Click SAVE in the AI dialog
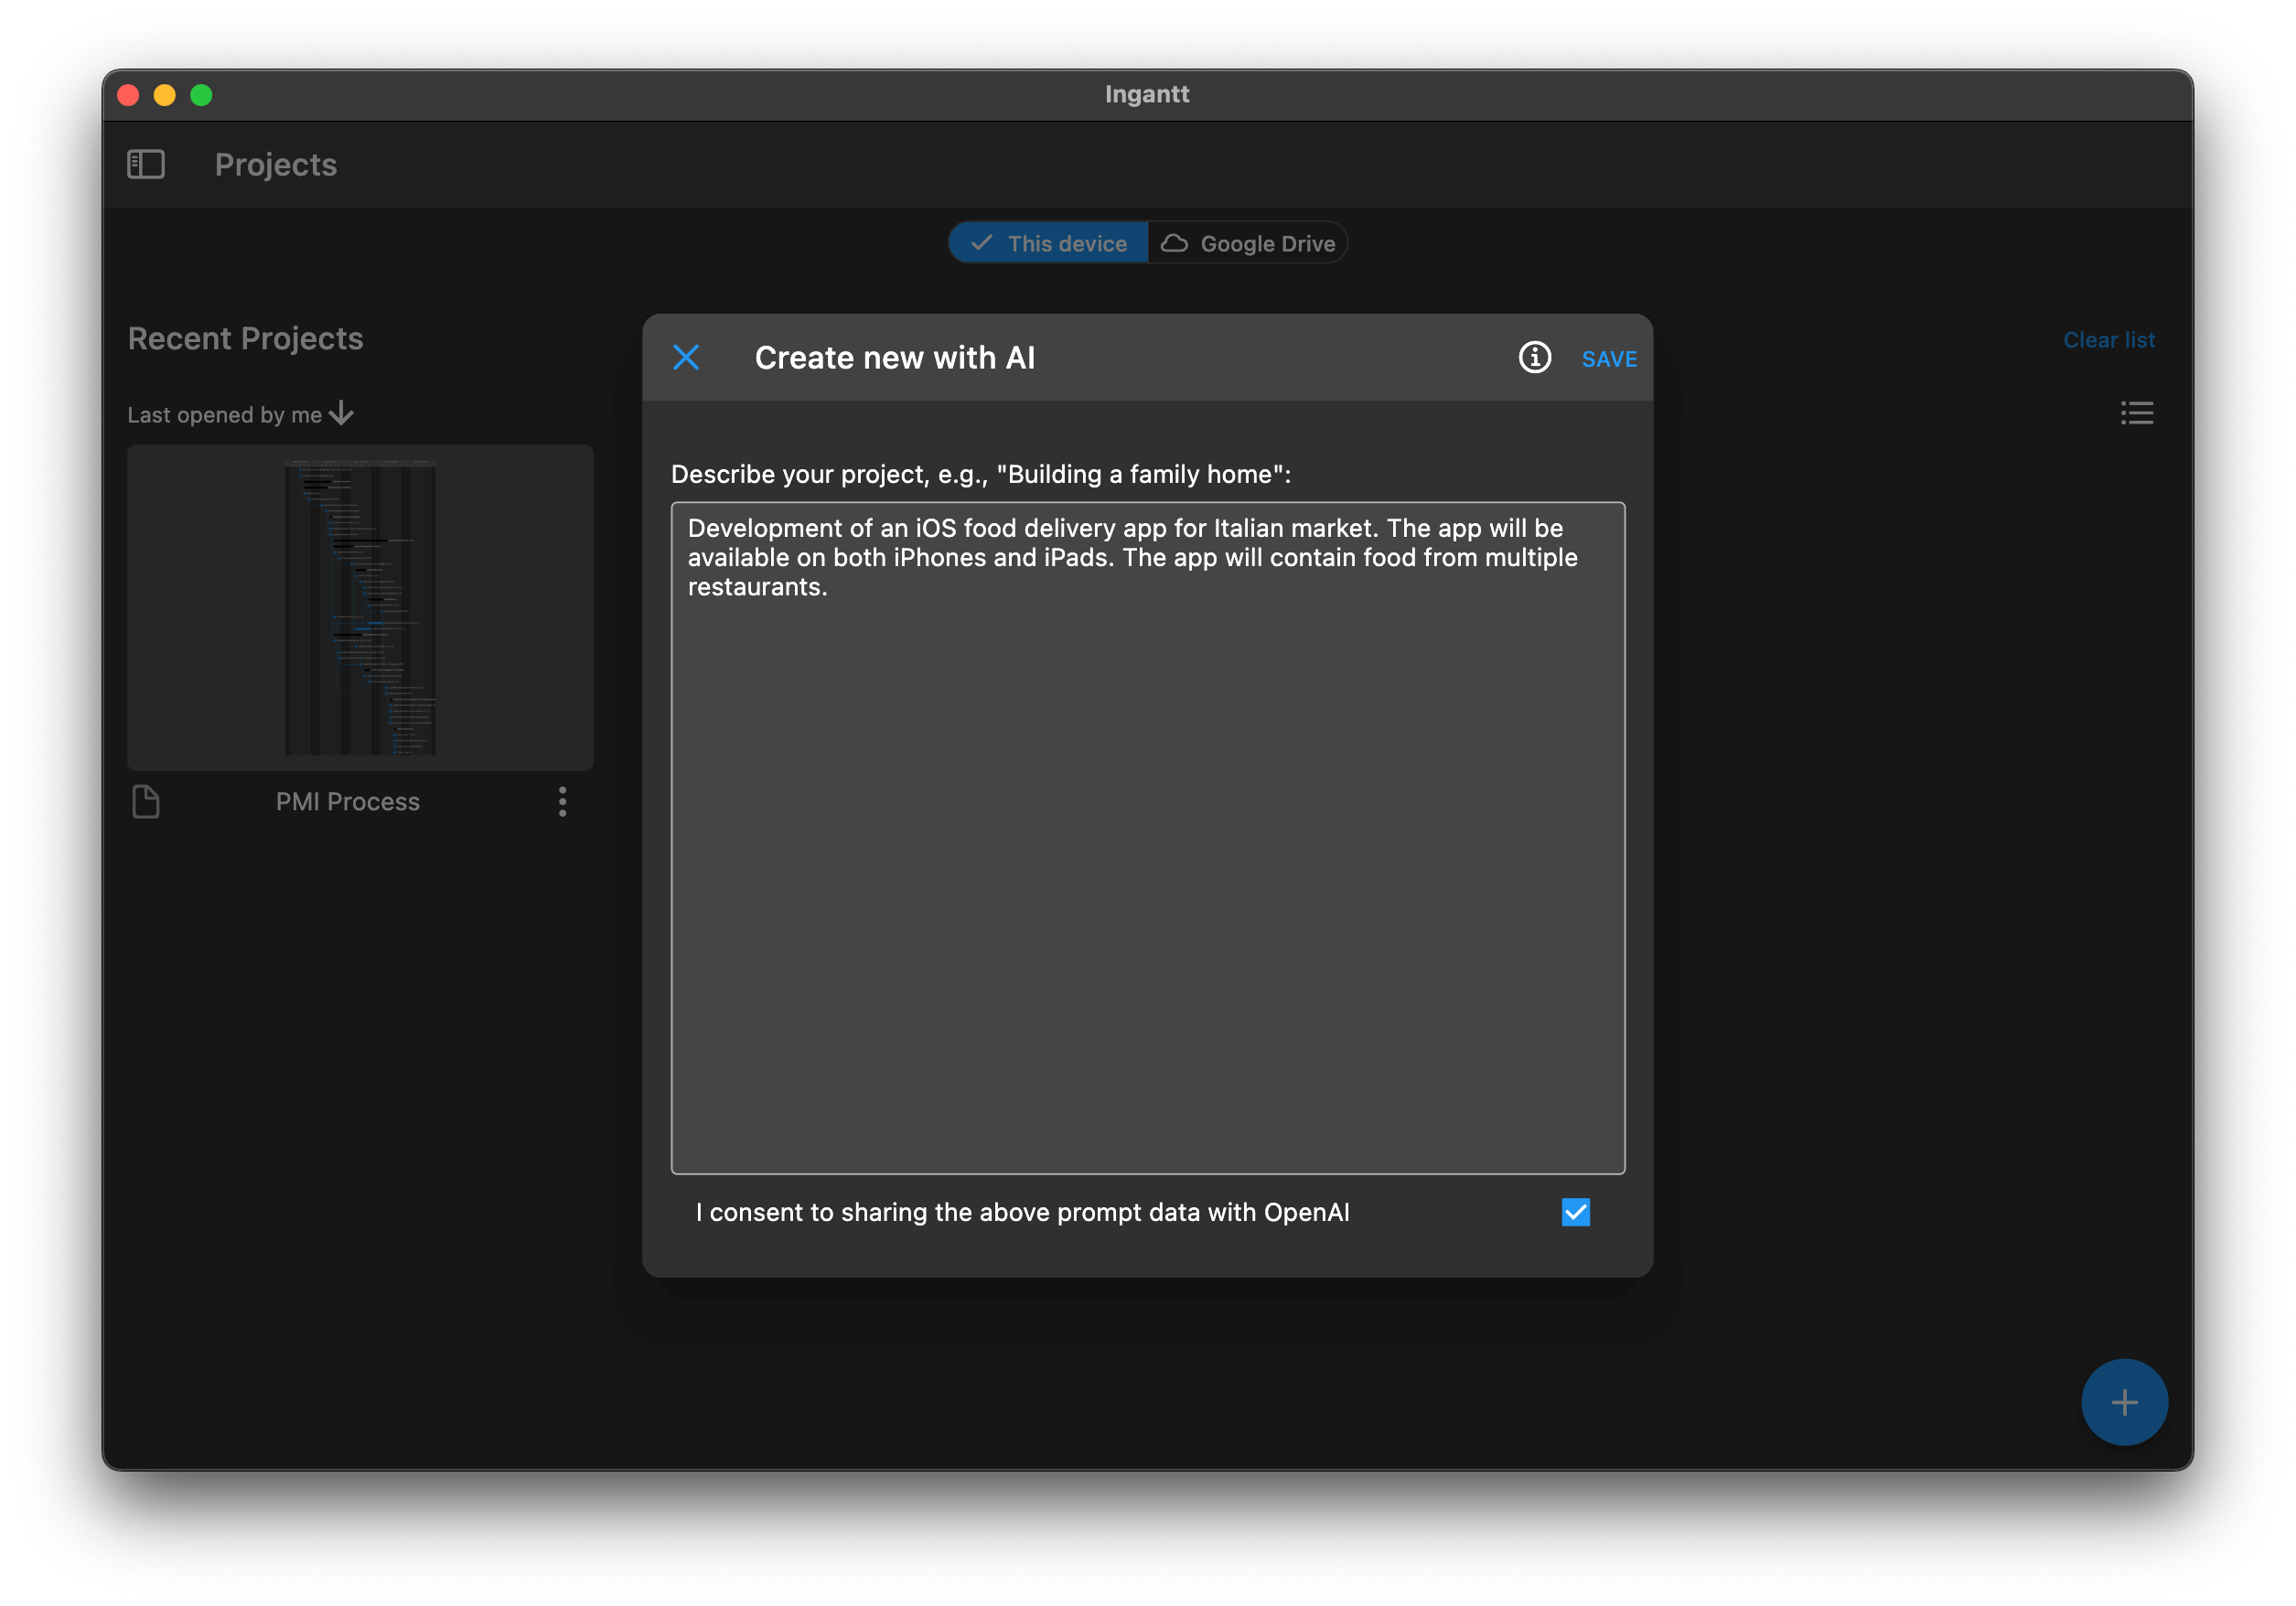Screen dimensions: 2296x1606 pos(1609,359)
